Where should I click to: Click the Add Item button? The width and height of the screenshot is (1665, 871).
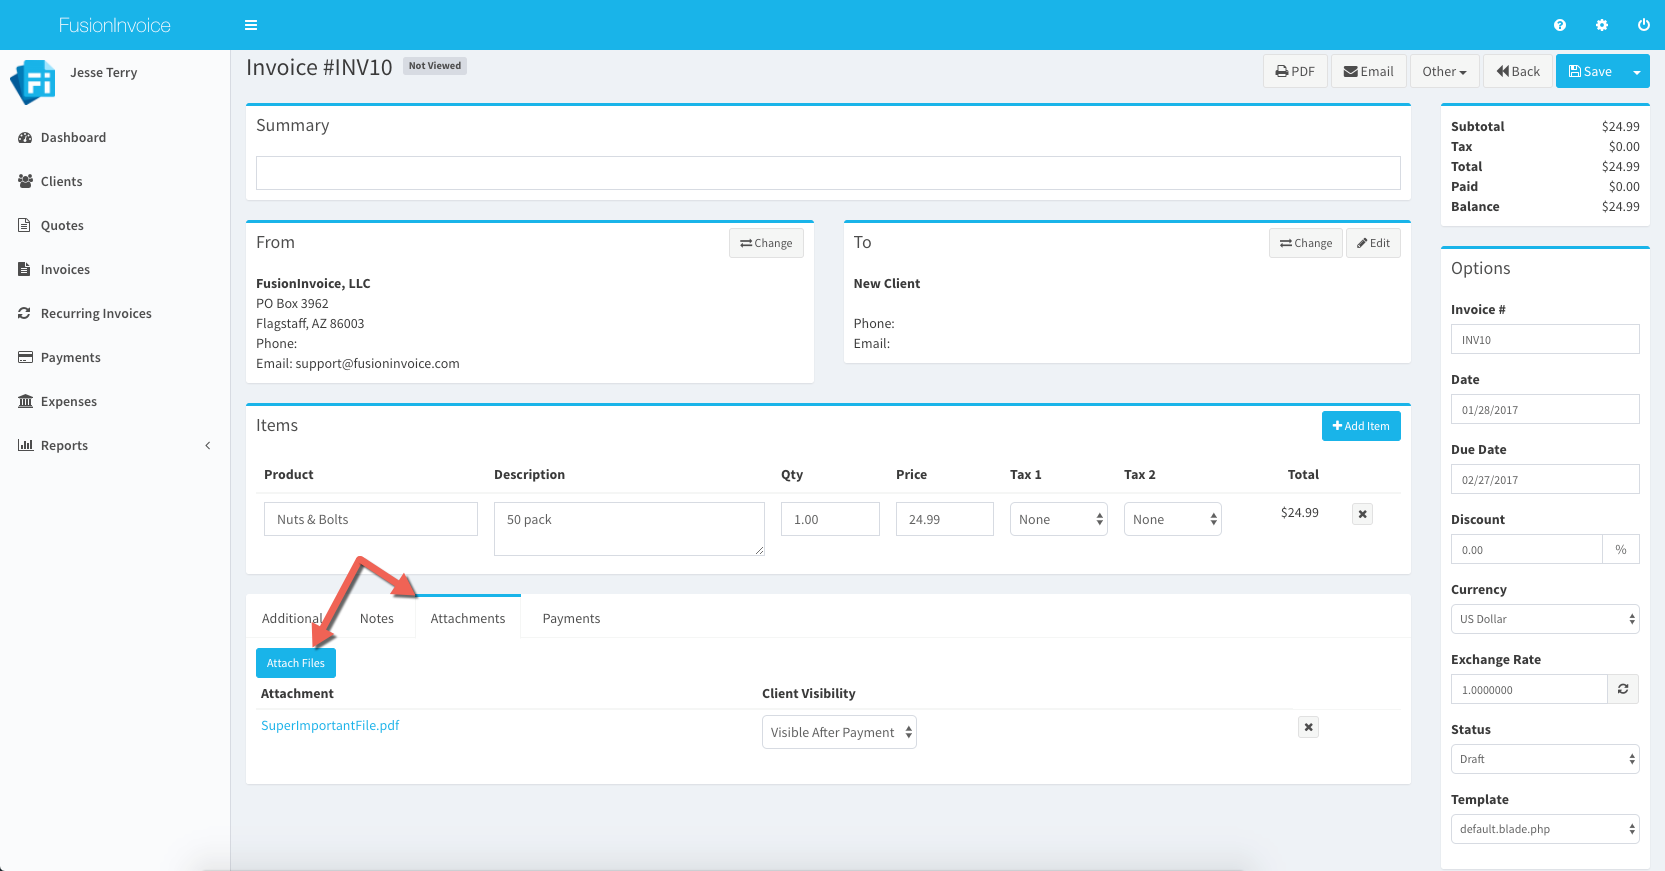(1361, 426)
